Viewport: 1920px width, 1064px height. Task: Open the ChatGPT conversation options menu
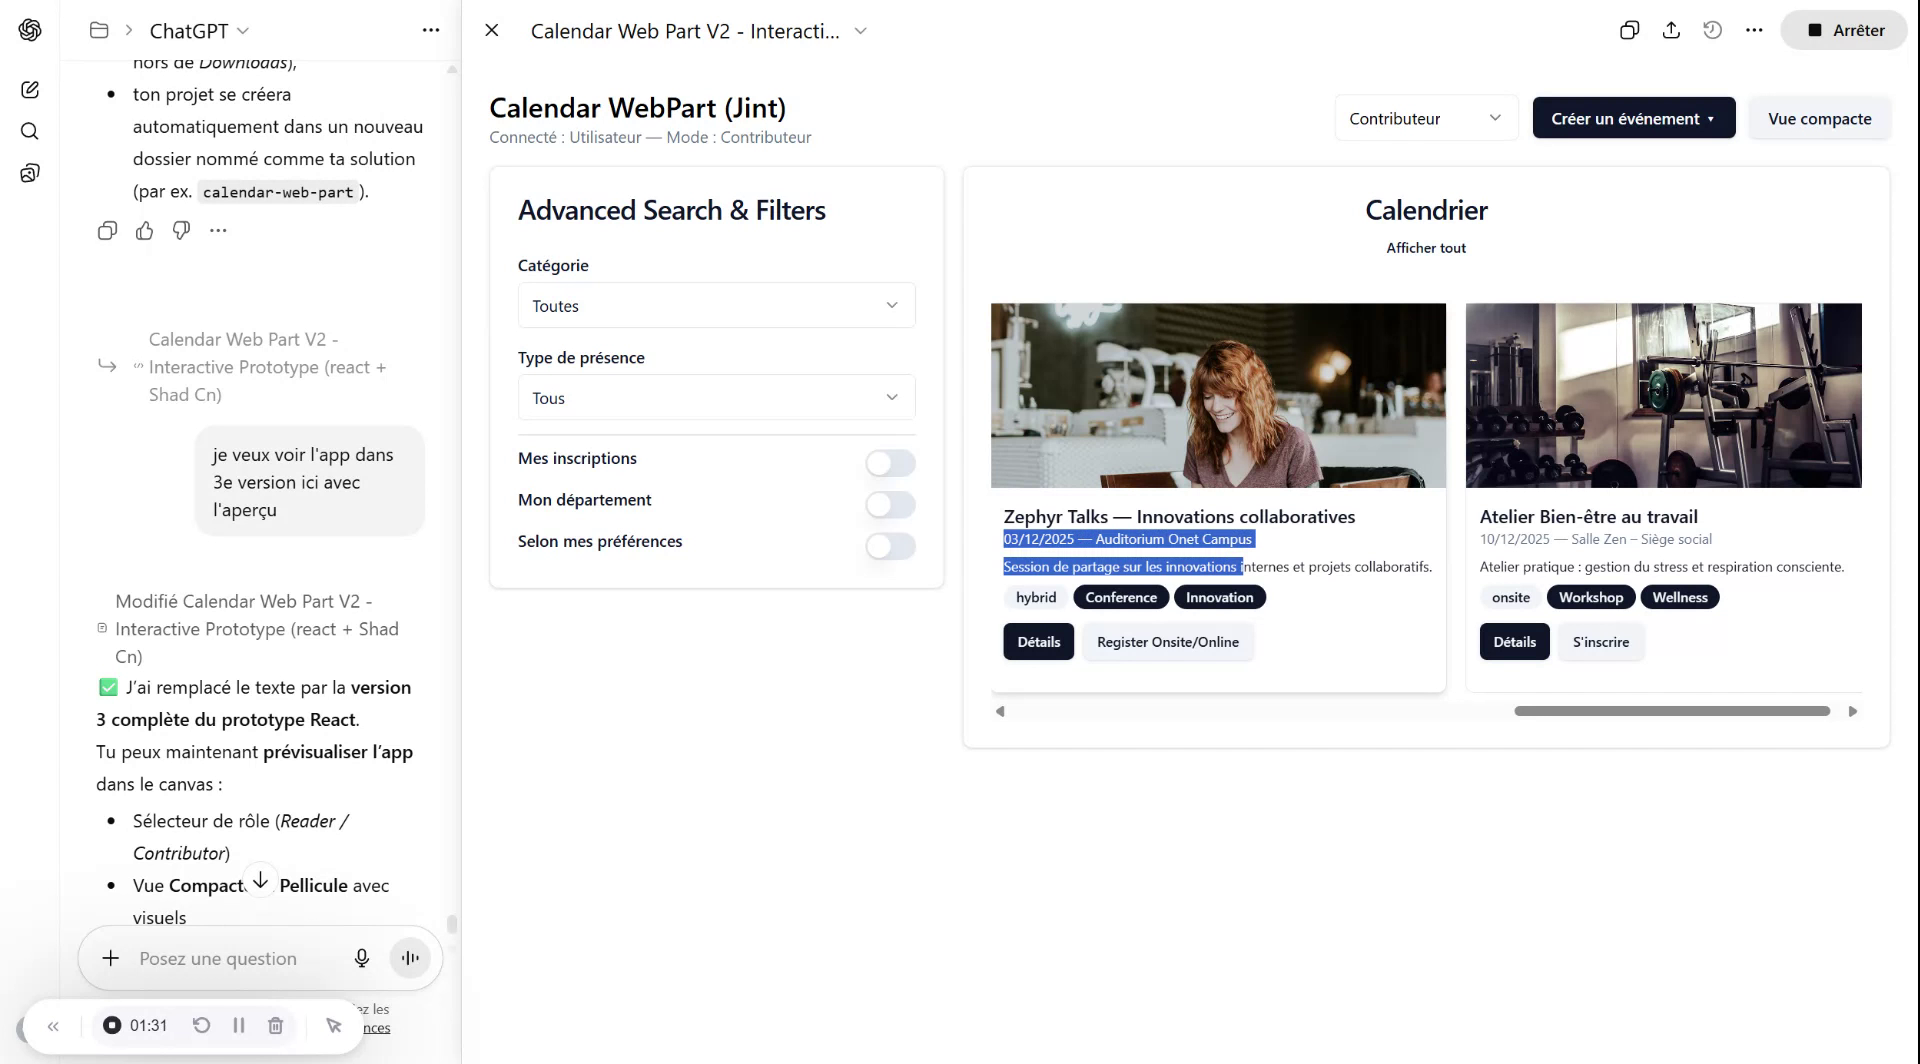[x=431, y=30]
